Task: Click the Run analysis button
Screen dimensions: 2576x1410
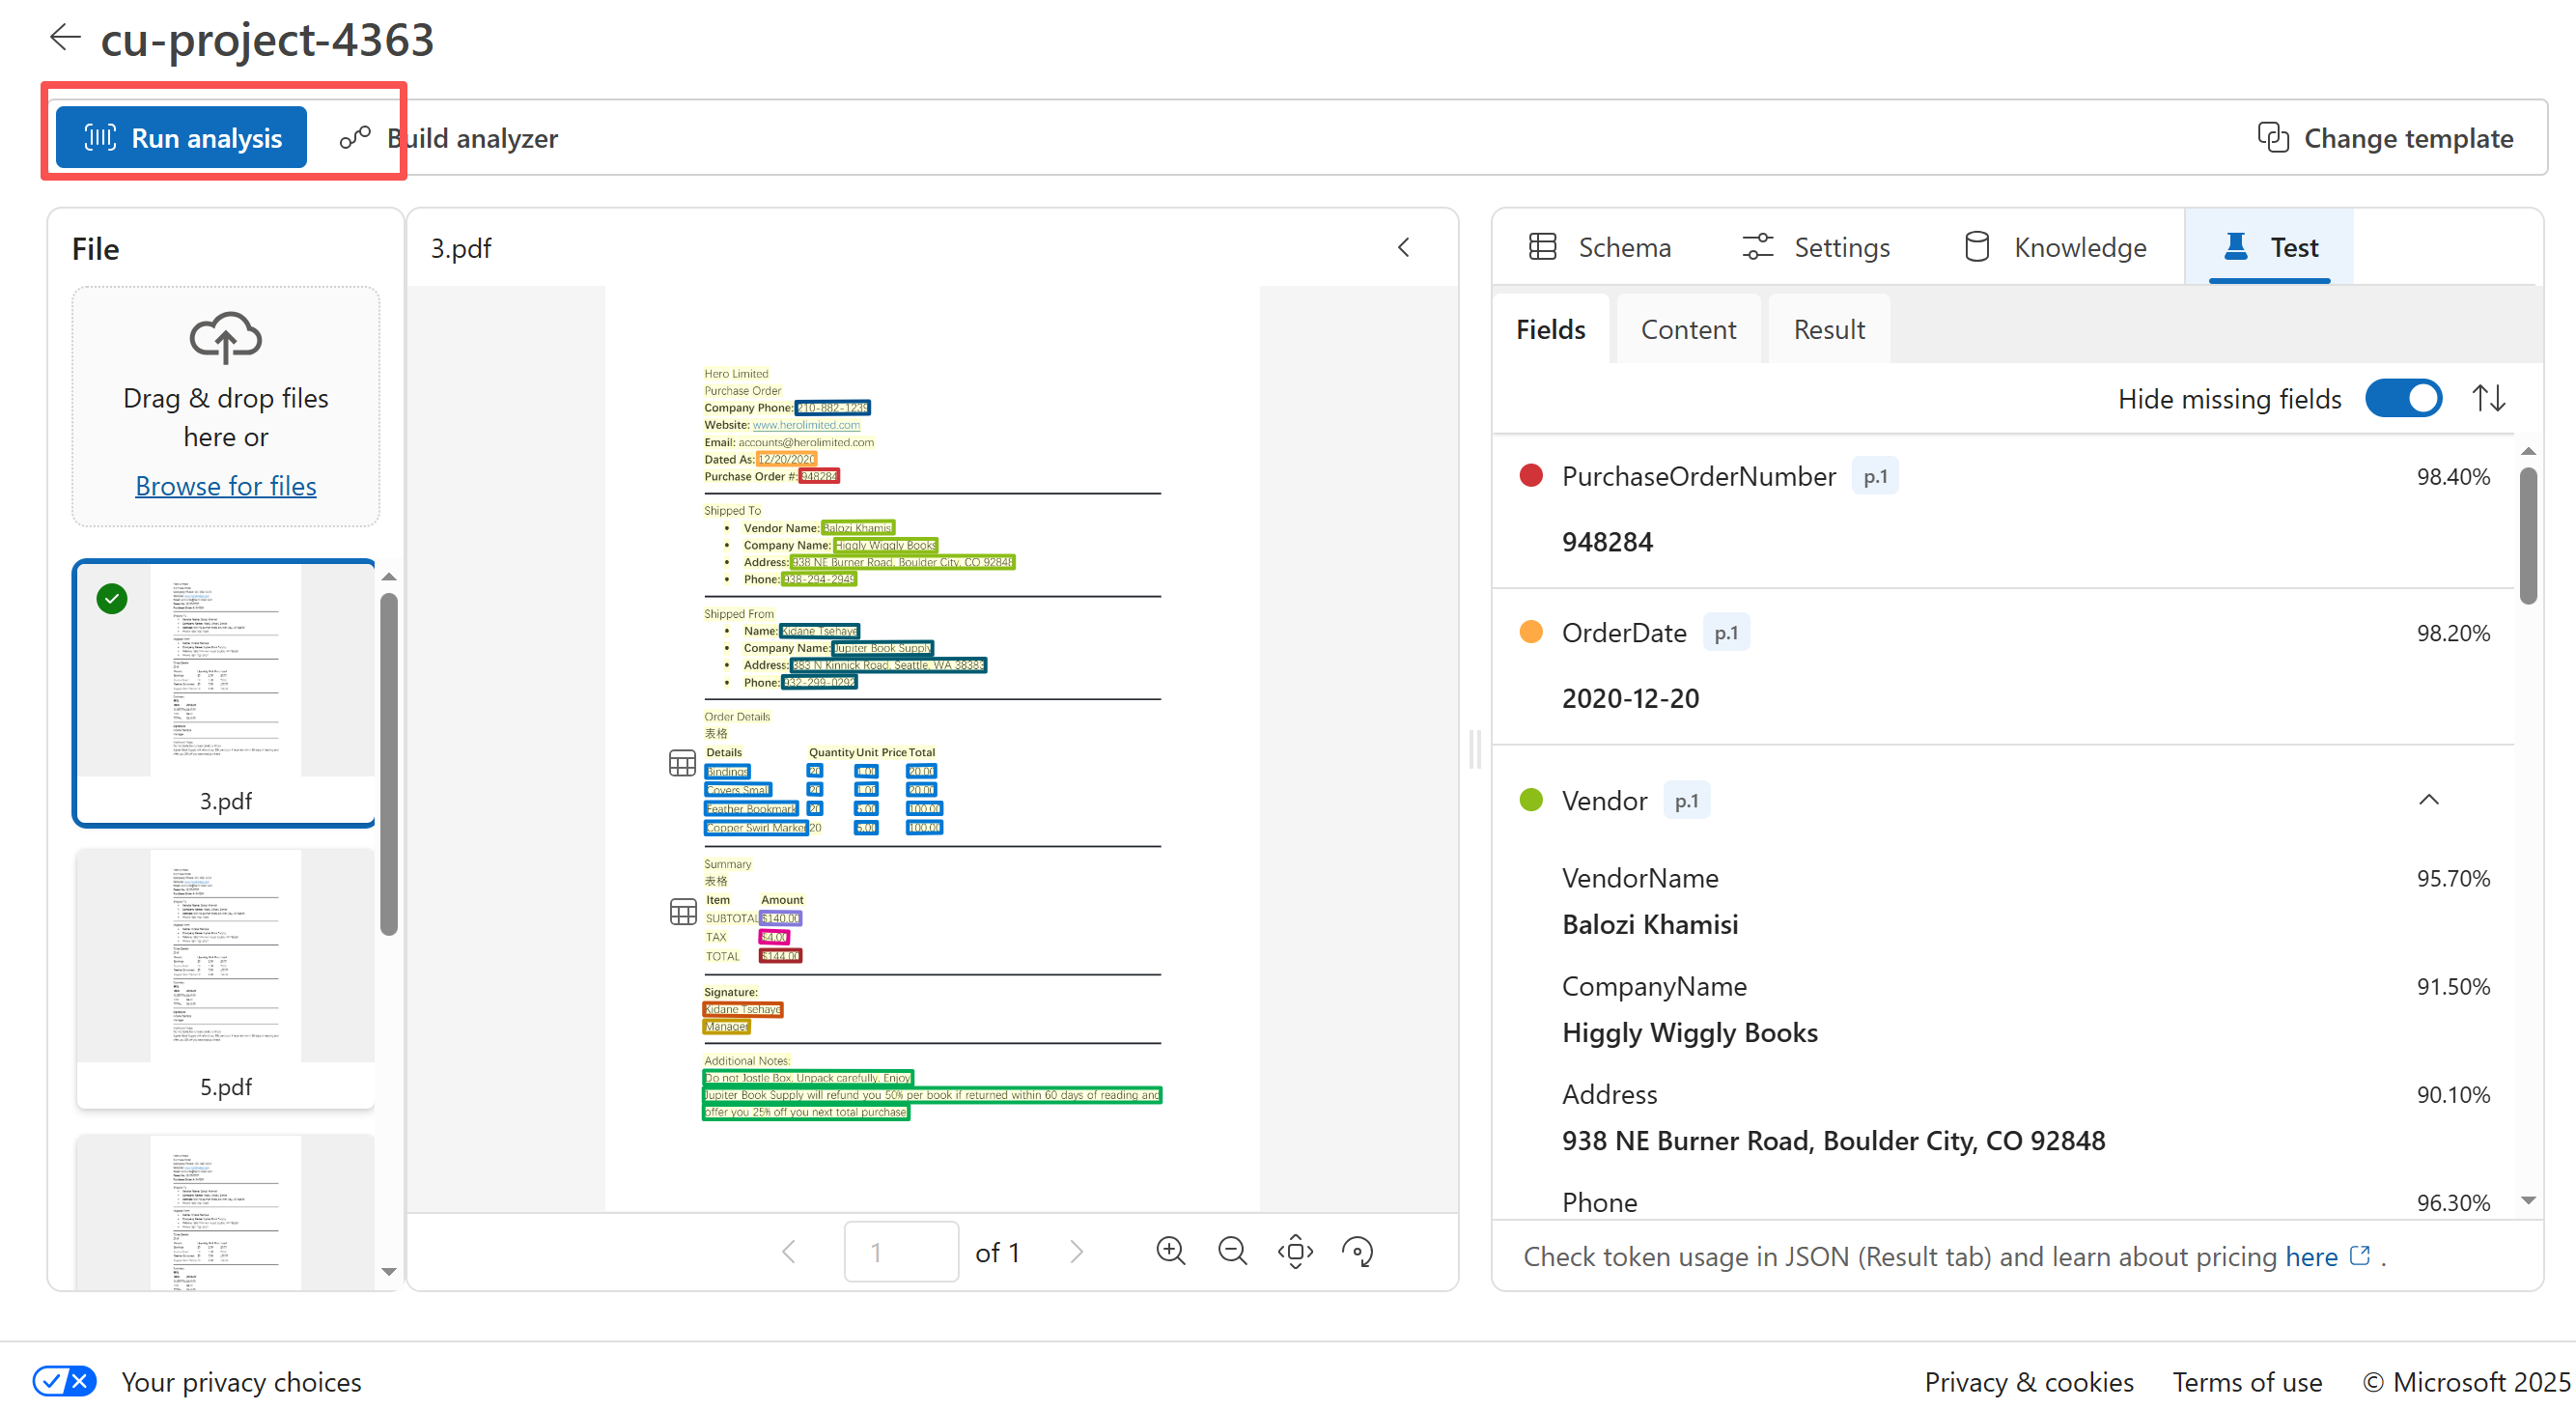Action: coord(181,137)
